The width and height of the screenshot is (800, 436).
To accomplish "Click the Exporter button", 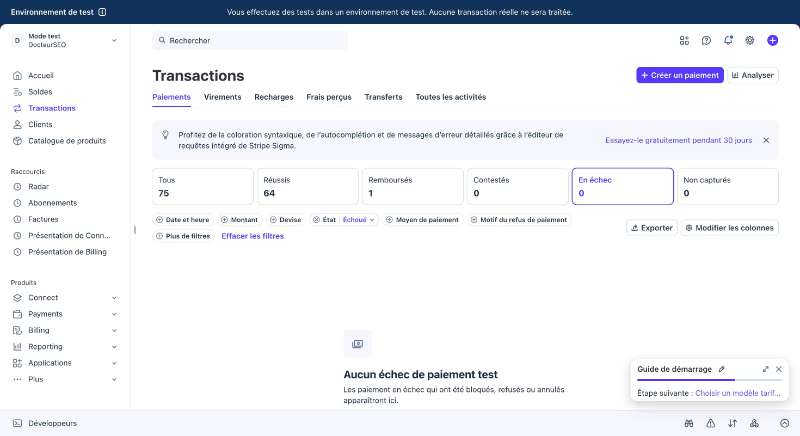I will [x=652, y=228].
